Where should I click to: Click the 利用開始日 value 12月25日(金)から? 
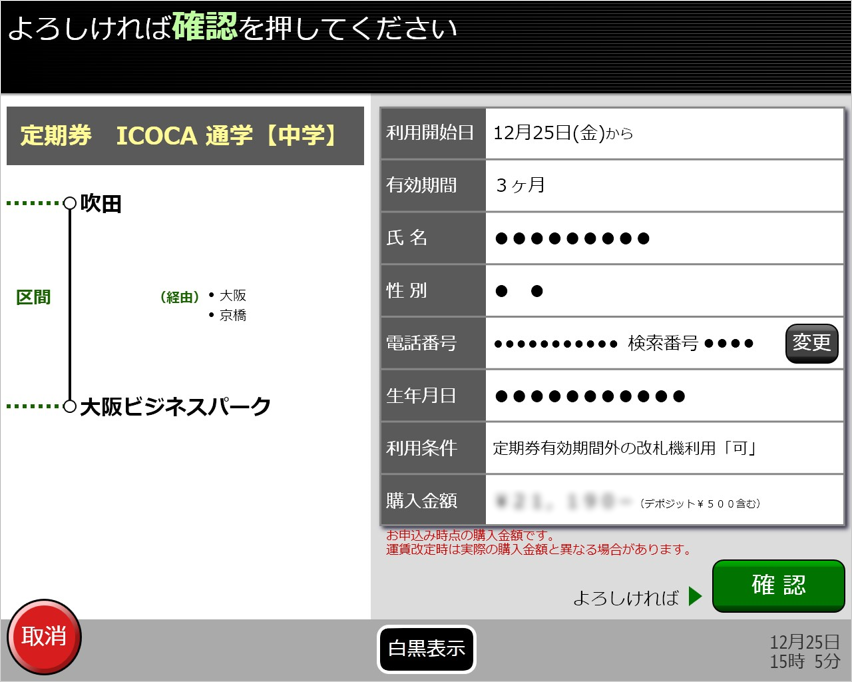tap(563, 133)
